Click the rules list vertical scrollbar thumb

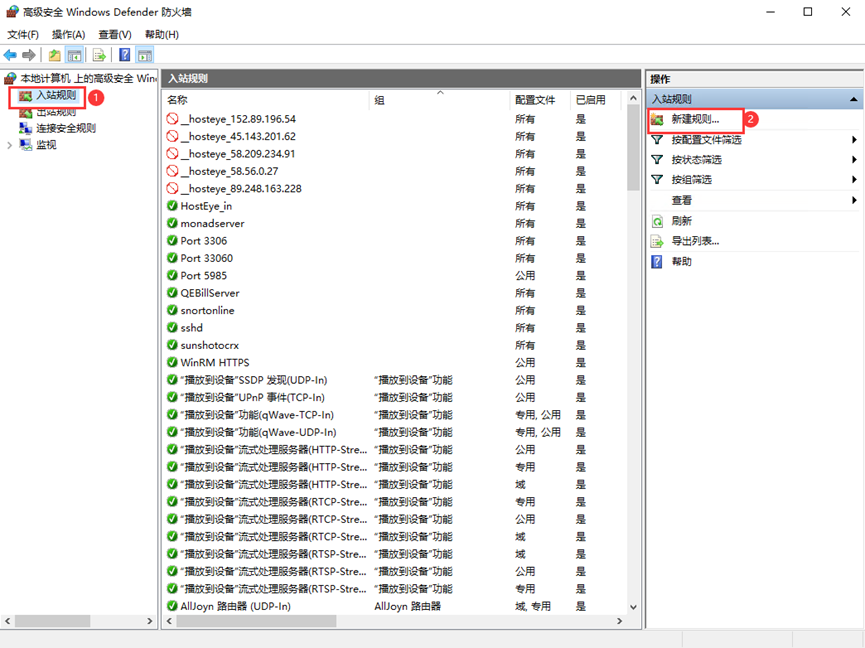pos(633,149)
